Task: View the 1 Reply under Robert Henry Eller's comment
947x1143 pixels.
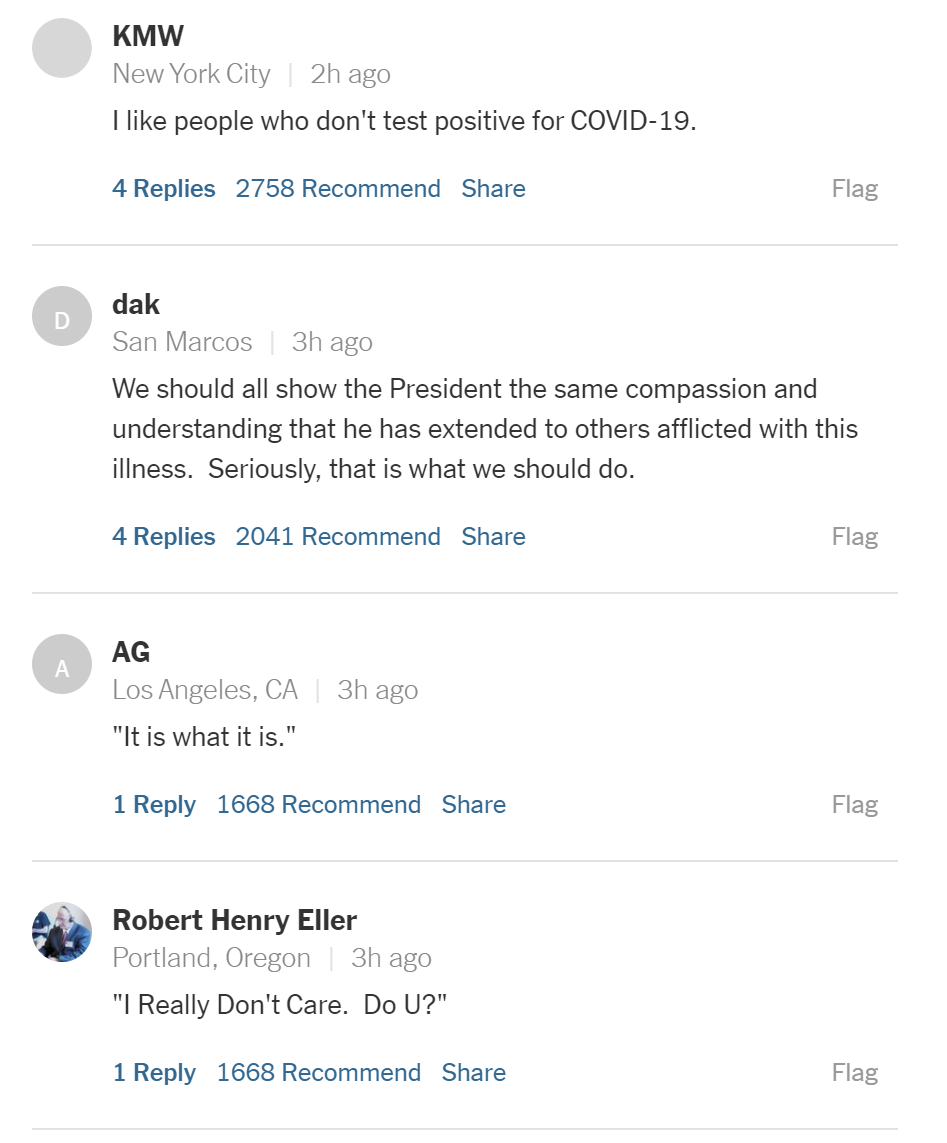Action: tap(154, 1073)
